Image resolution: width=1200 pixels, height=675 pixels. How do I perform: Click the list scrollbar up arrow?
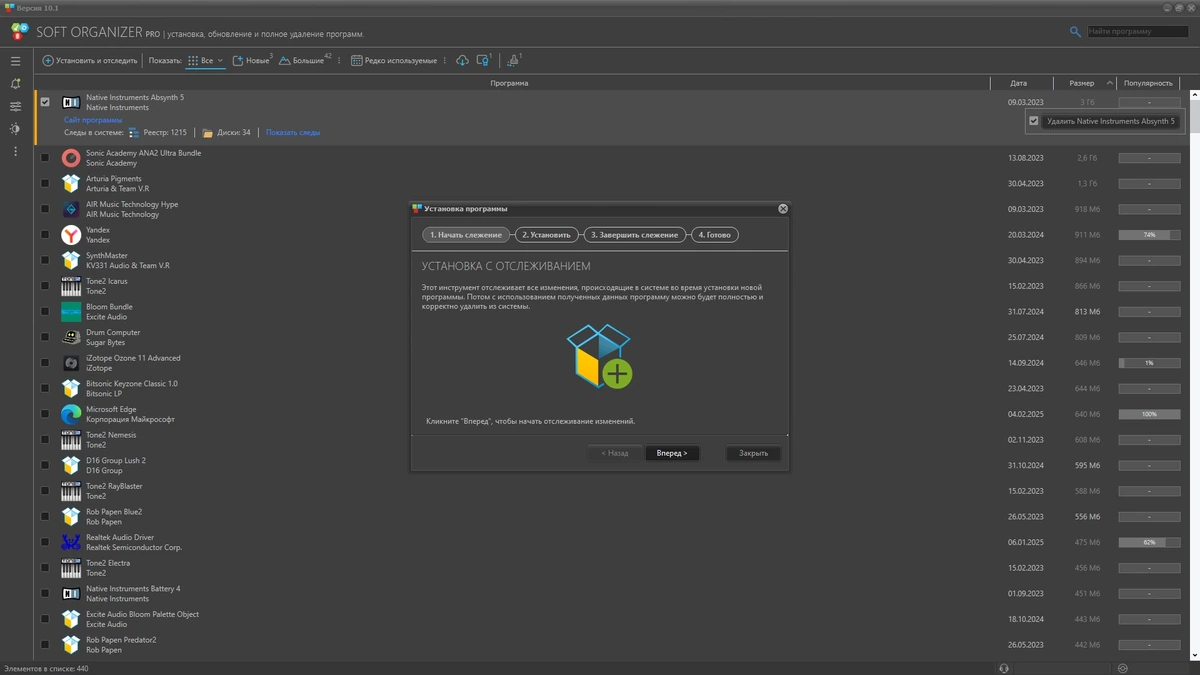(1195, 95)
